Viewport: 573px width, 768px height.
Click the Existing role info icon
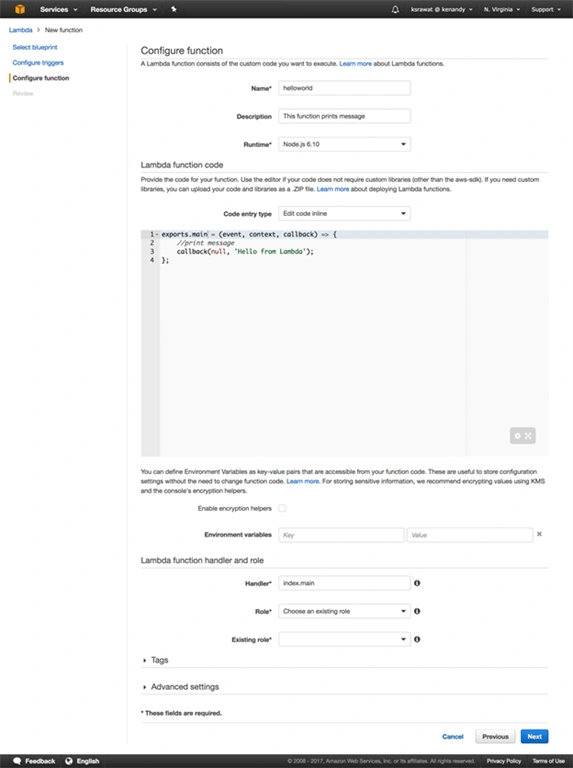(x=417, y=639)
